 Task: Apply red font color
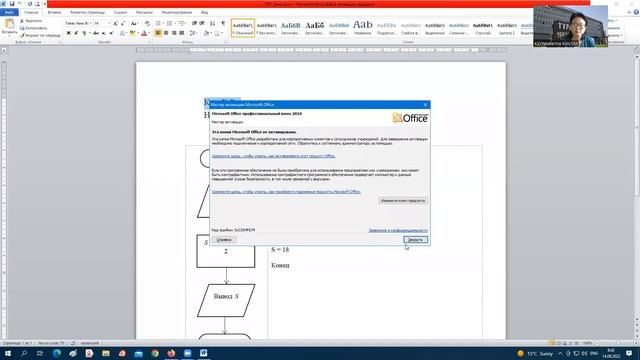pos(144,33)
